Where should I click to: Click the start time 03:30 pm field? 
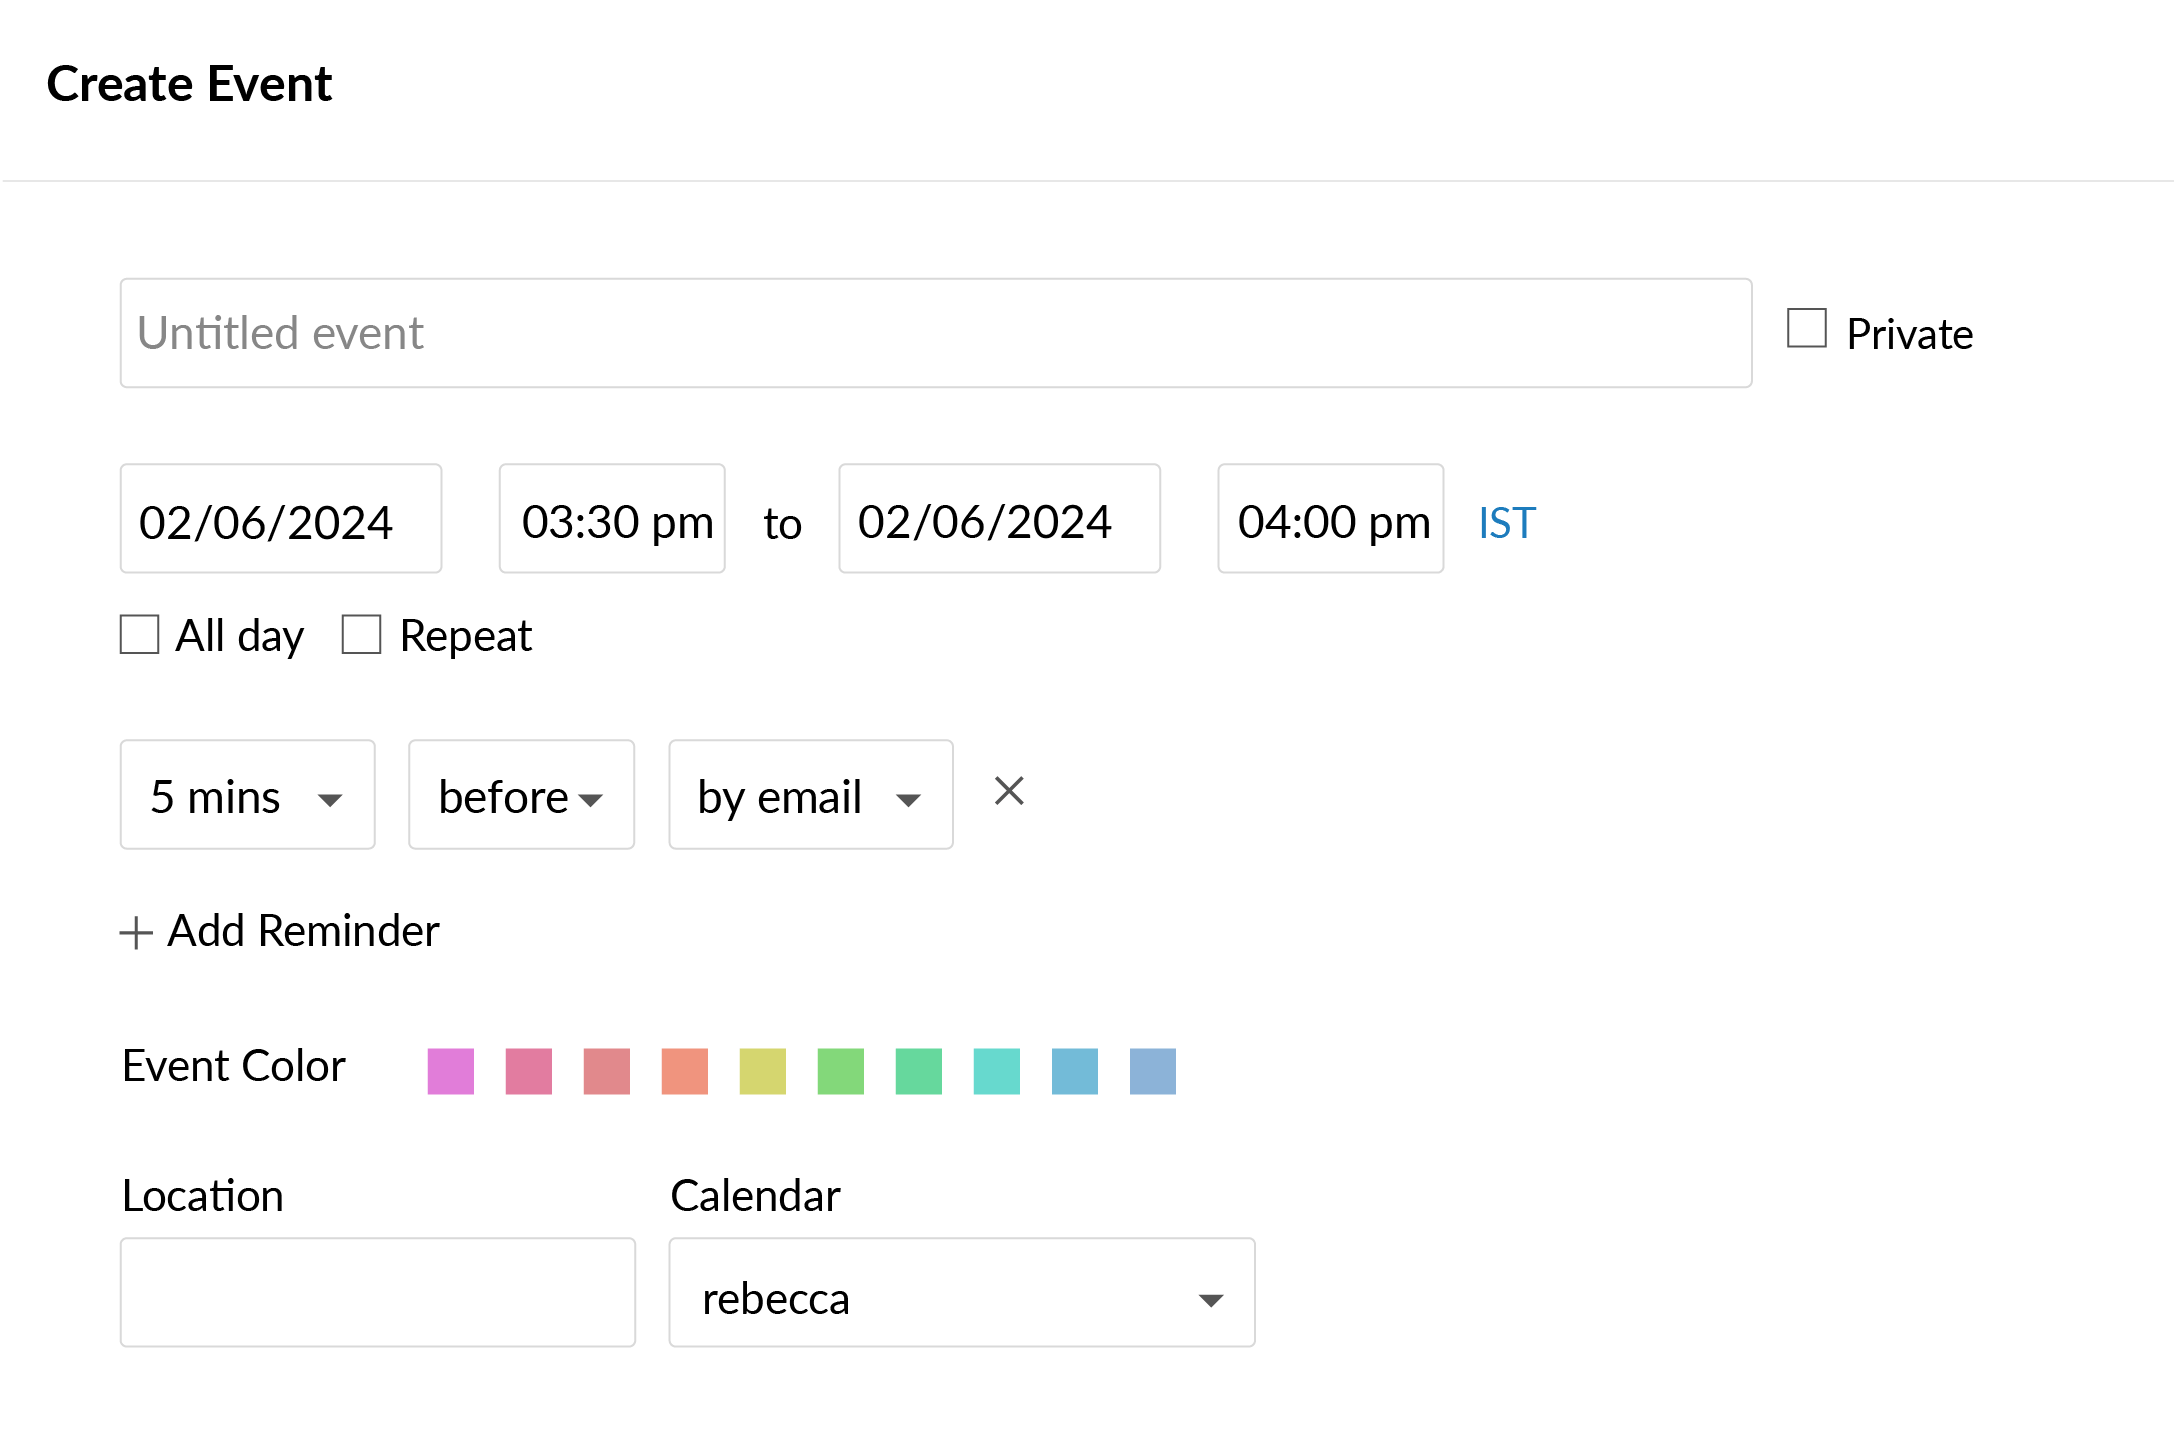(611, 519)
